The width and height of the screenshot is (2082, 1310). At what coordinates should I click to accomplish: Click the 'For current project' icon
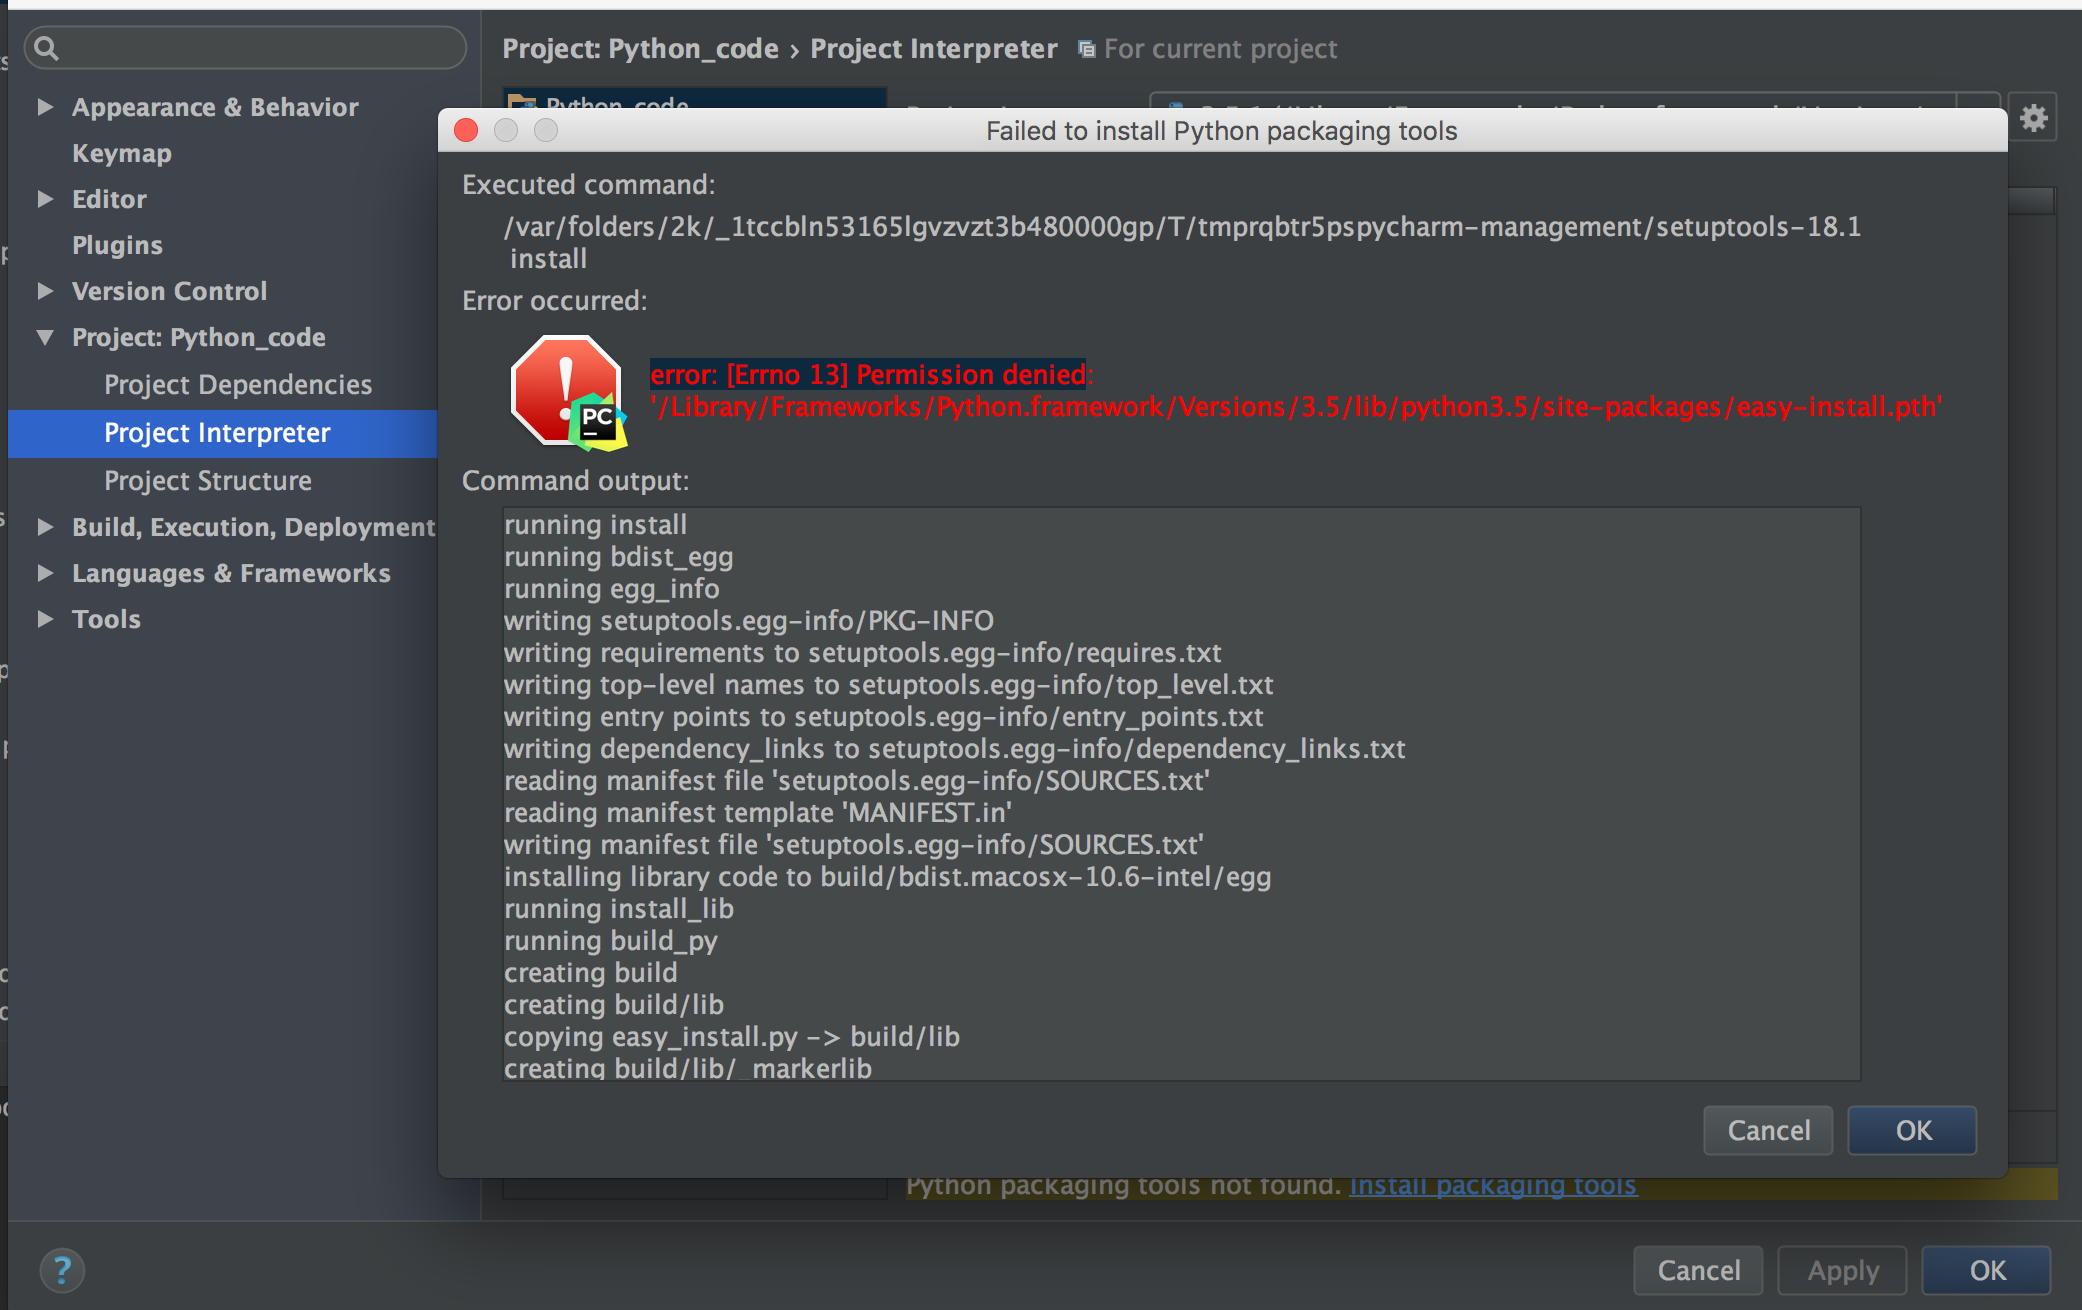coord(1086,49)
